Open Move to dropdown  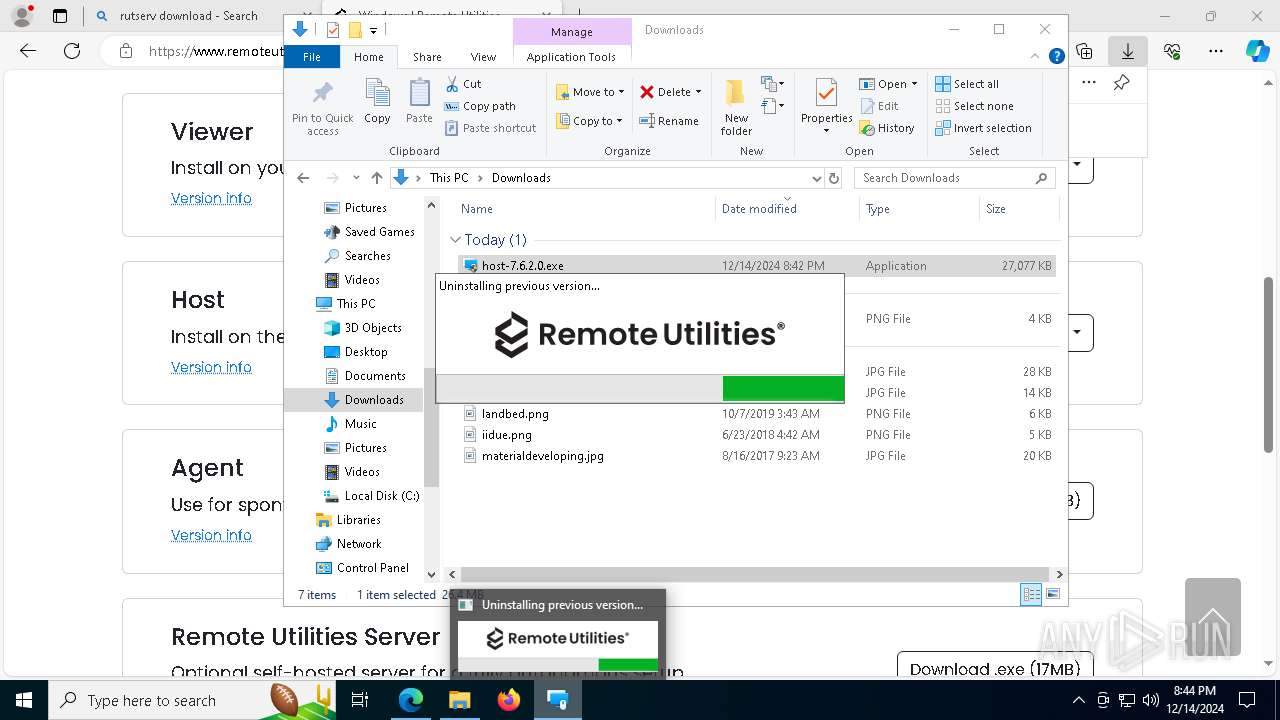pyautogui.click(x=590, y=92)
